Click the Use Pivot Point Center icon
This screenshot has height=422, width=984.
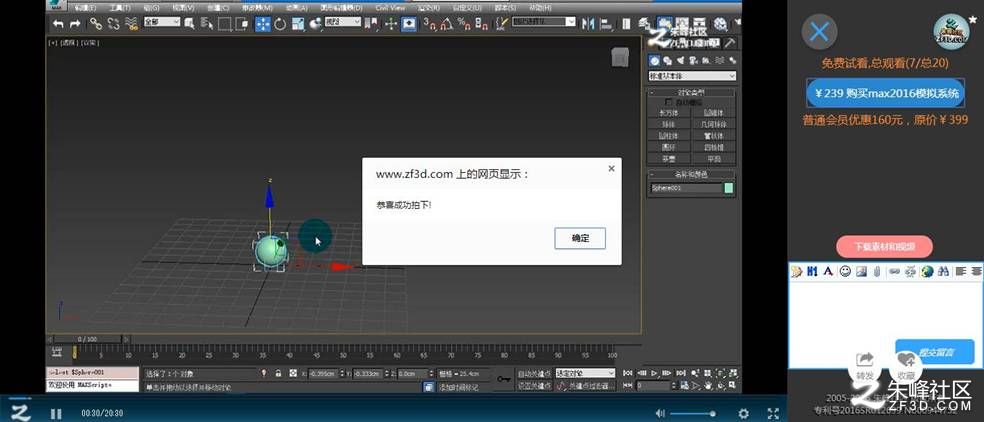coord(372,24)
